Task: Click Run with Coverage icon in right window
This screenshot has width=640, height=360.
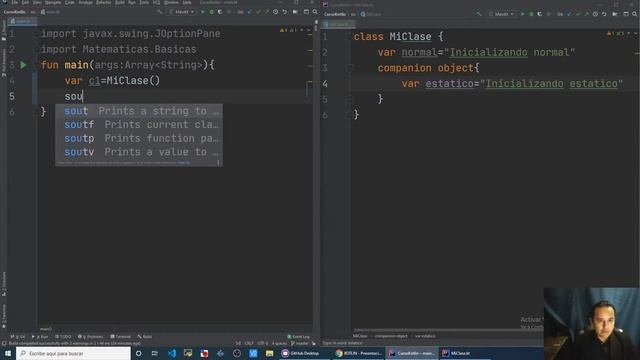Action: click(540, 14)
